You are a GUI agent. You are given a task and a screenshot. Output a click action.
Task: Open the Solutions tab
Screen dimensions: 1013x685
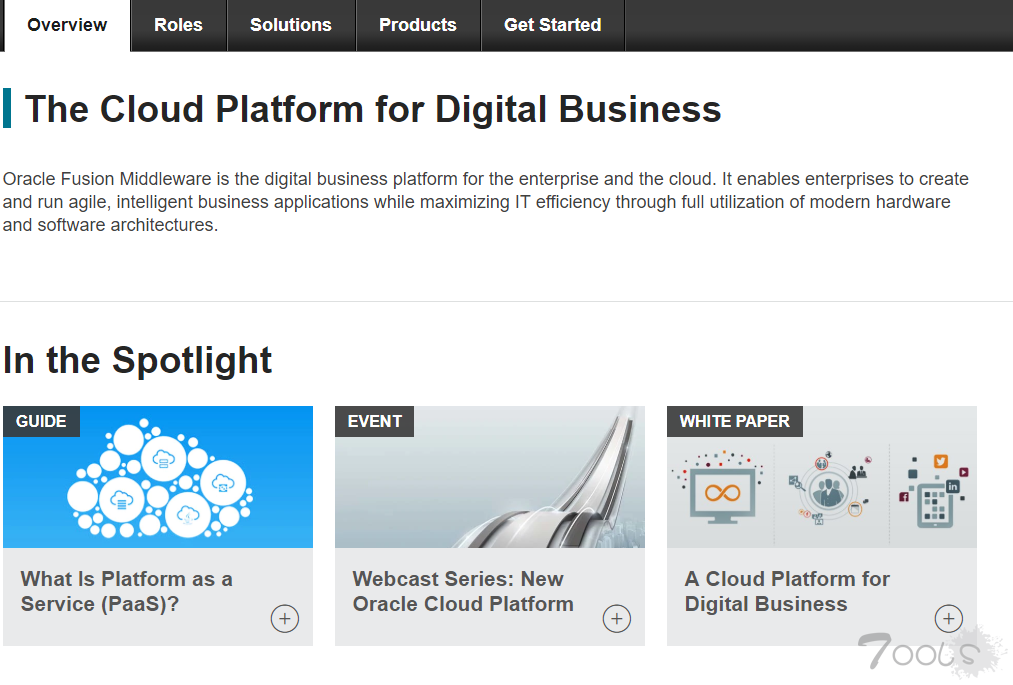[x=291, y=25]
